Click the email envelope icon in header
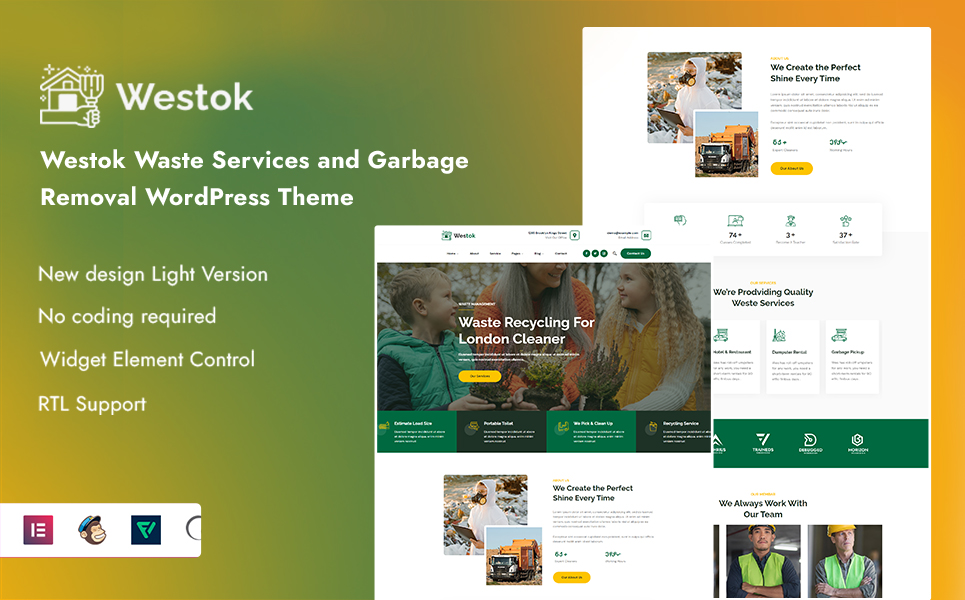The height and width of the screenshot is (600, 965). 646,236
